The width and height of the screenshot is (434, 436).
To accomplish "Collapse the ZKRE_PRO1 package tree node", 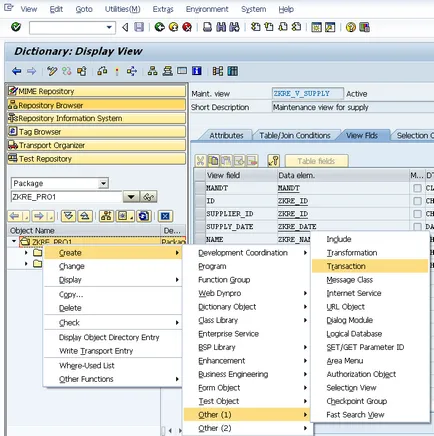I will [14, 241].
